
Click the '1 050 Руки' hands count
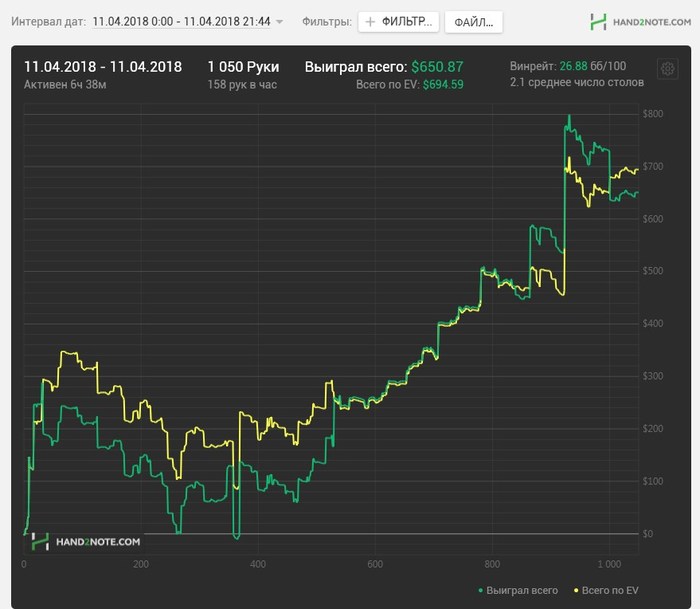click(x=243, y=67)
